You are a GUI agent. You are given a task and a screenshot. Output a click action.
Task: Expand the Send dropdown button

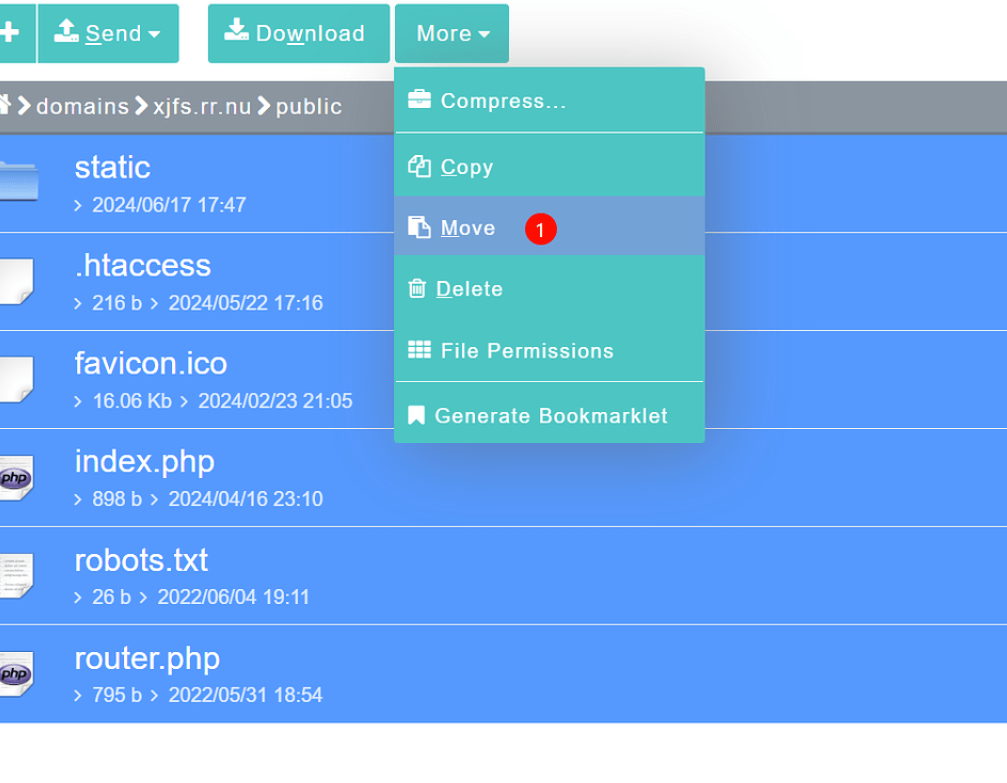pyautogui.click(x=109, y=33)
